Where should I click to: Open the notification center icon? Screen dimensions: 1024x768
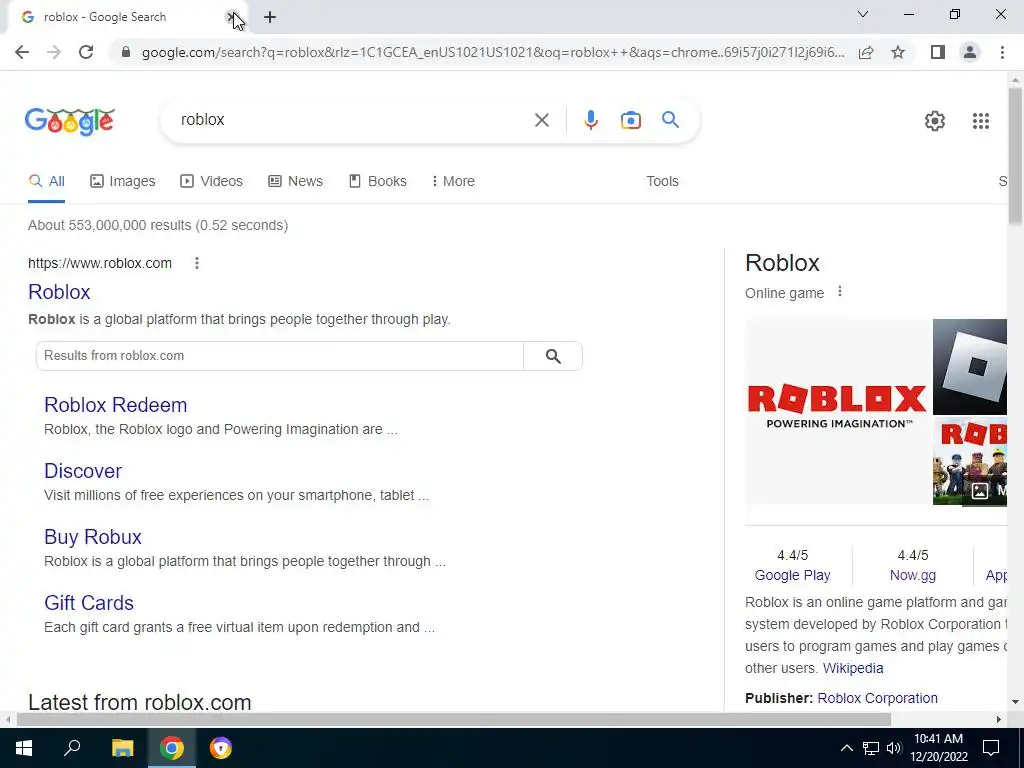[x=991, y=748]
